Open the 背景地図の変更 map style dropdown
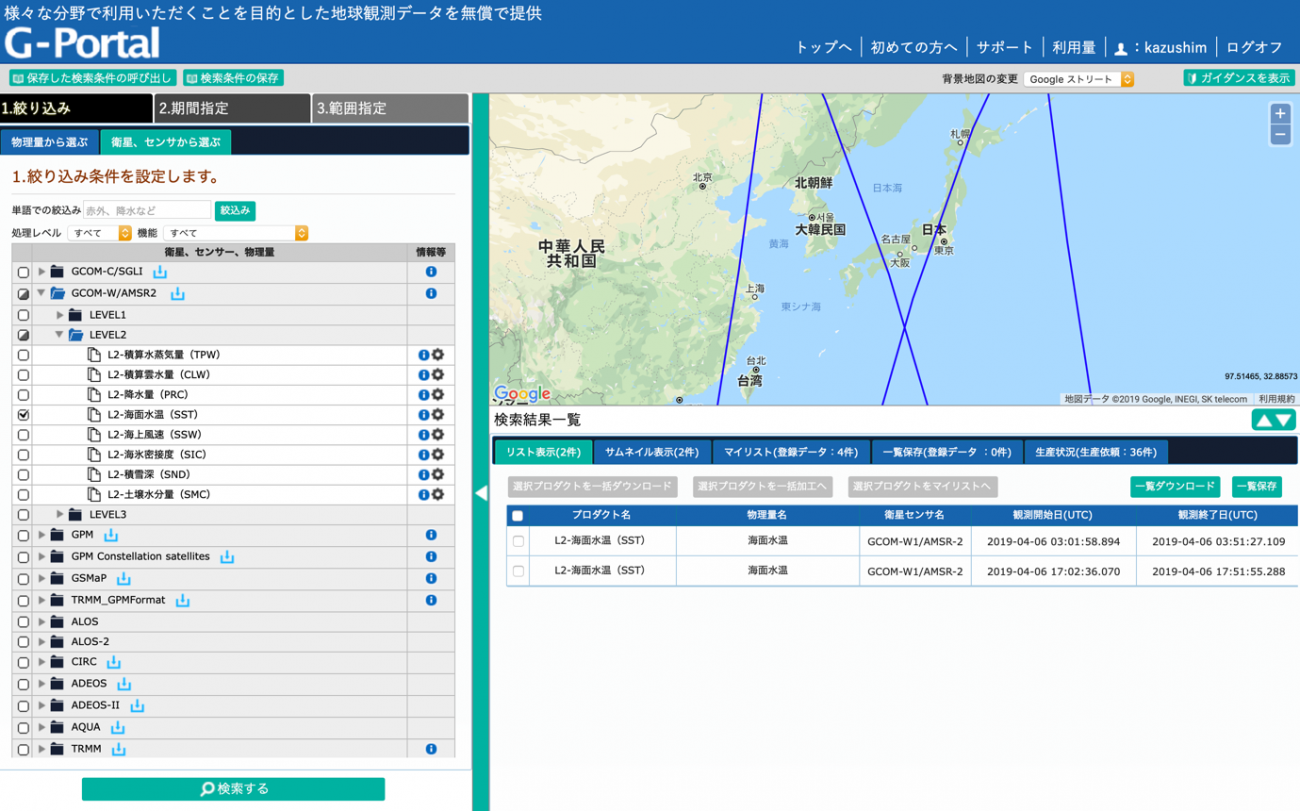 pyautogui.click(x=1079, y=79)
